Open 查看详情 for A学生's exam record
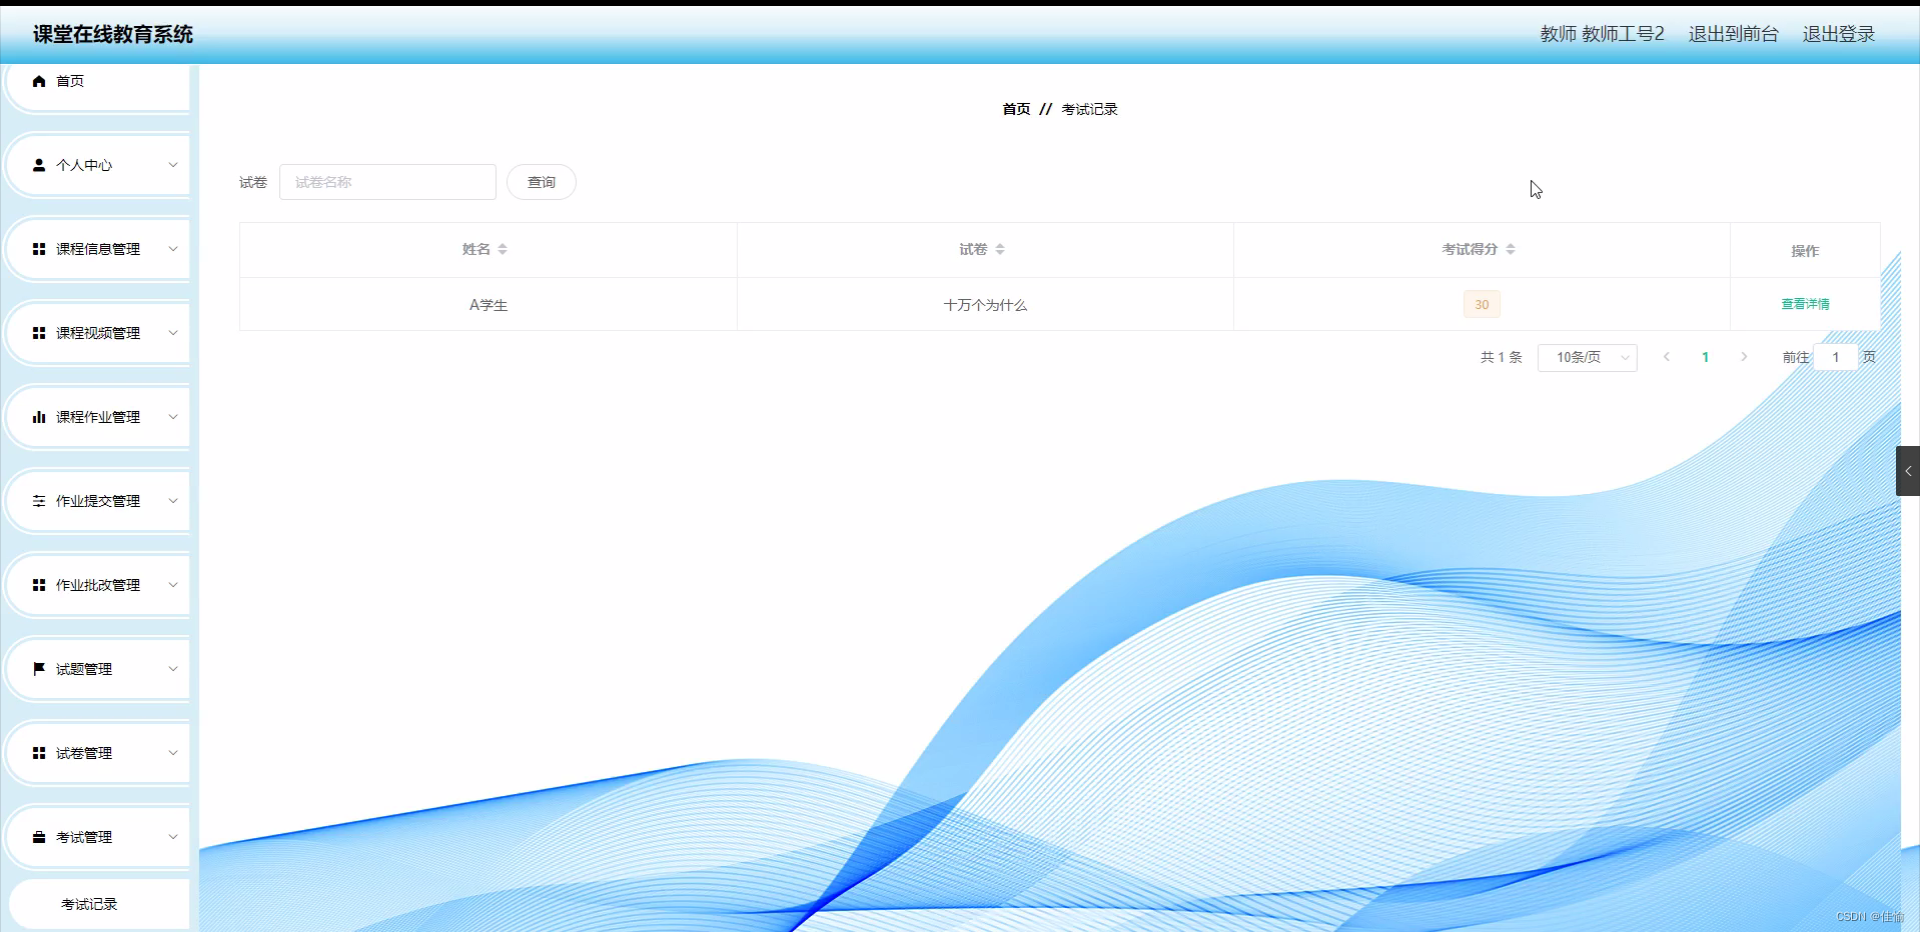The width and height of the screenshot is (1920, 932). coord(1804,303)
